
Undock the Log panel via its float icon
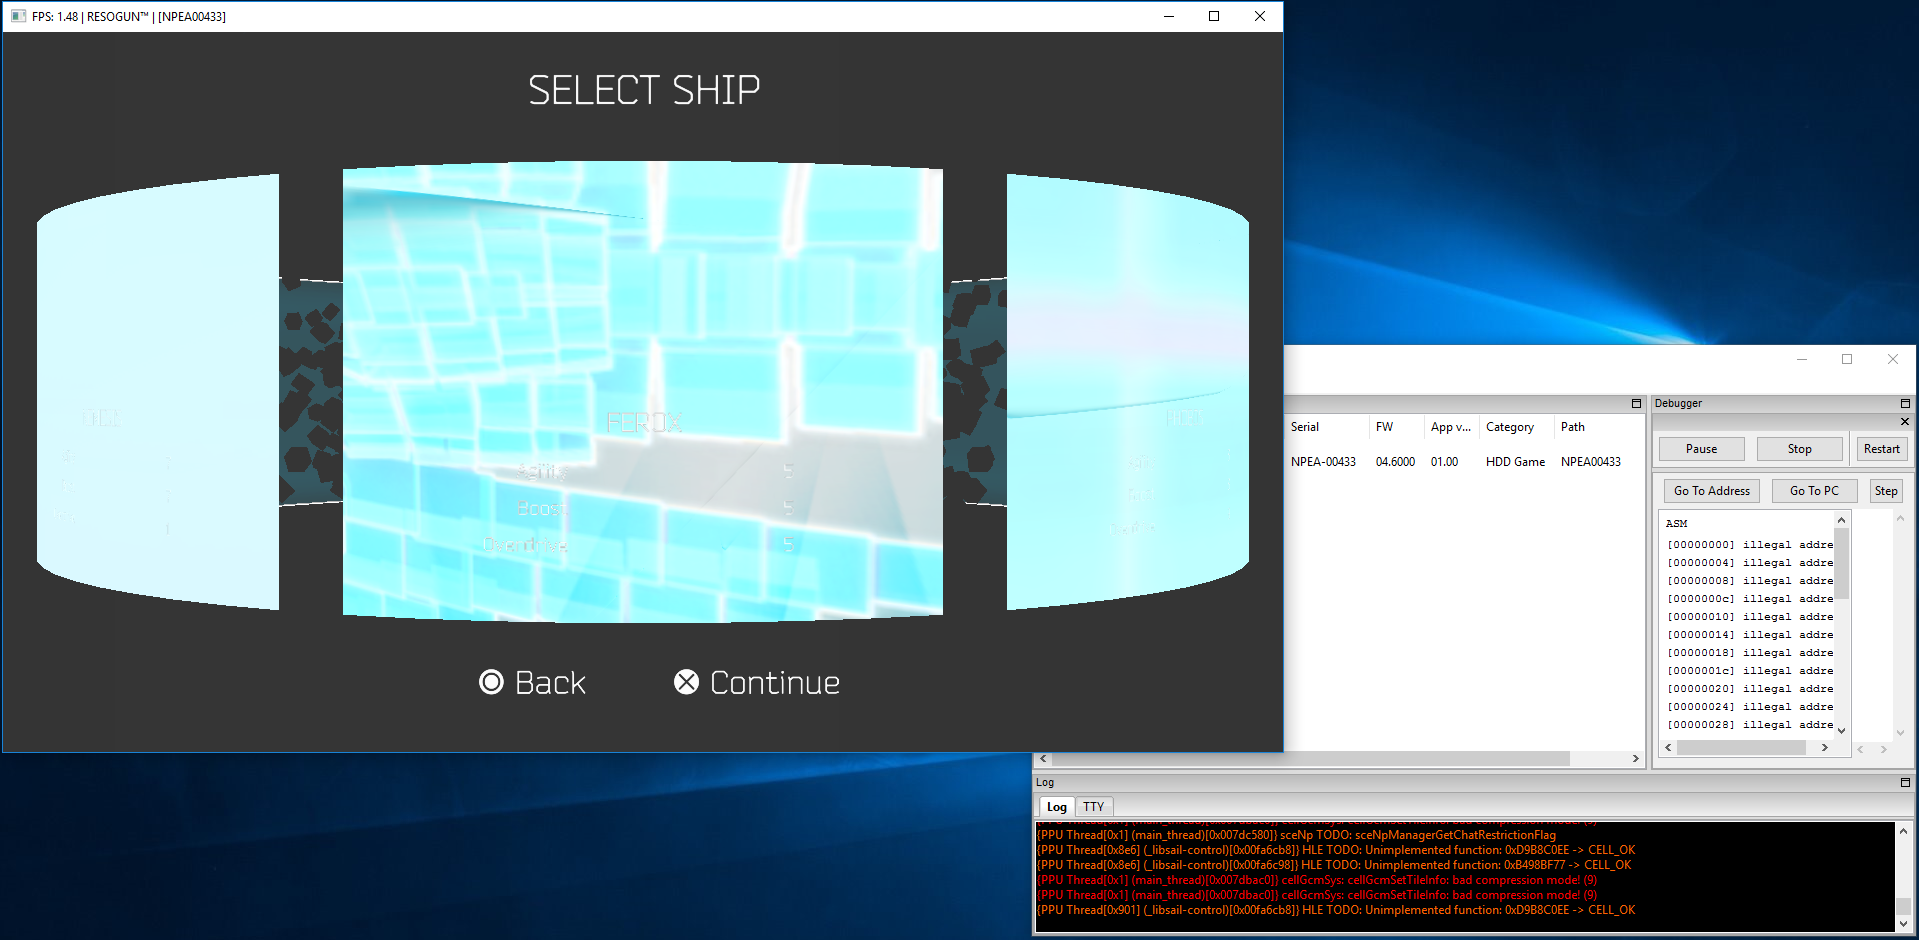(x=1905, y=783)
